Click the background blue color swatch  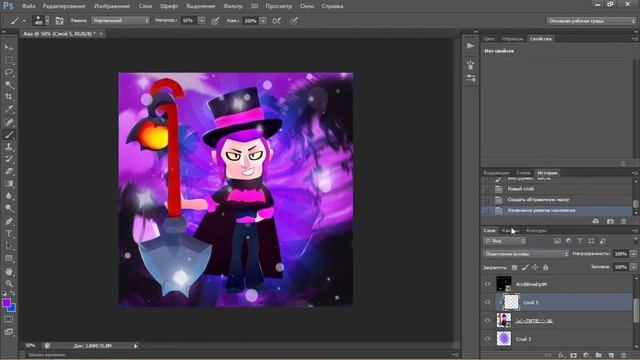[12, 308]
